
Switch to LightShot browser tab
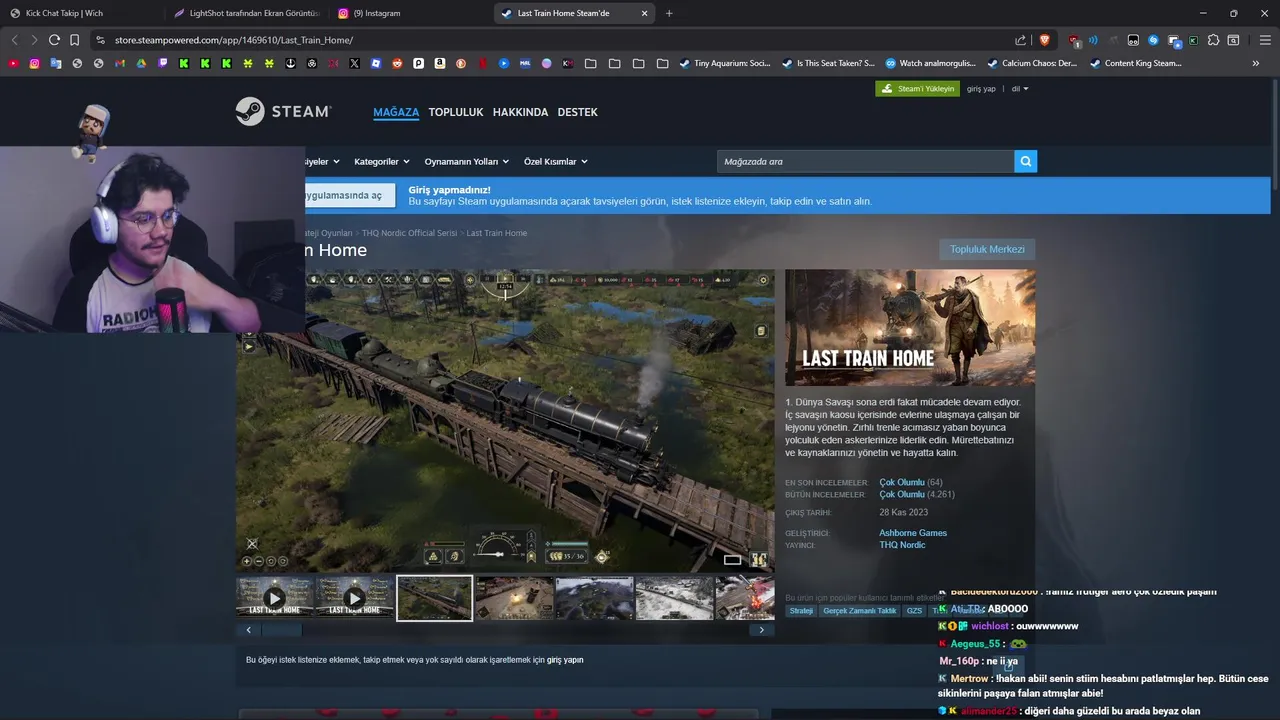pos(245,13)
